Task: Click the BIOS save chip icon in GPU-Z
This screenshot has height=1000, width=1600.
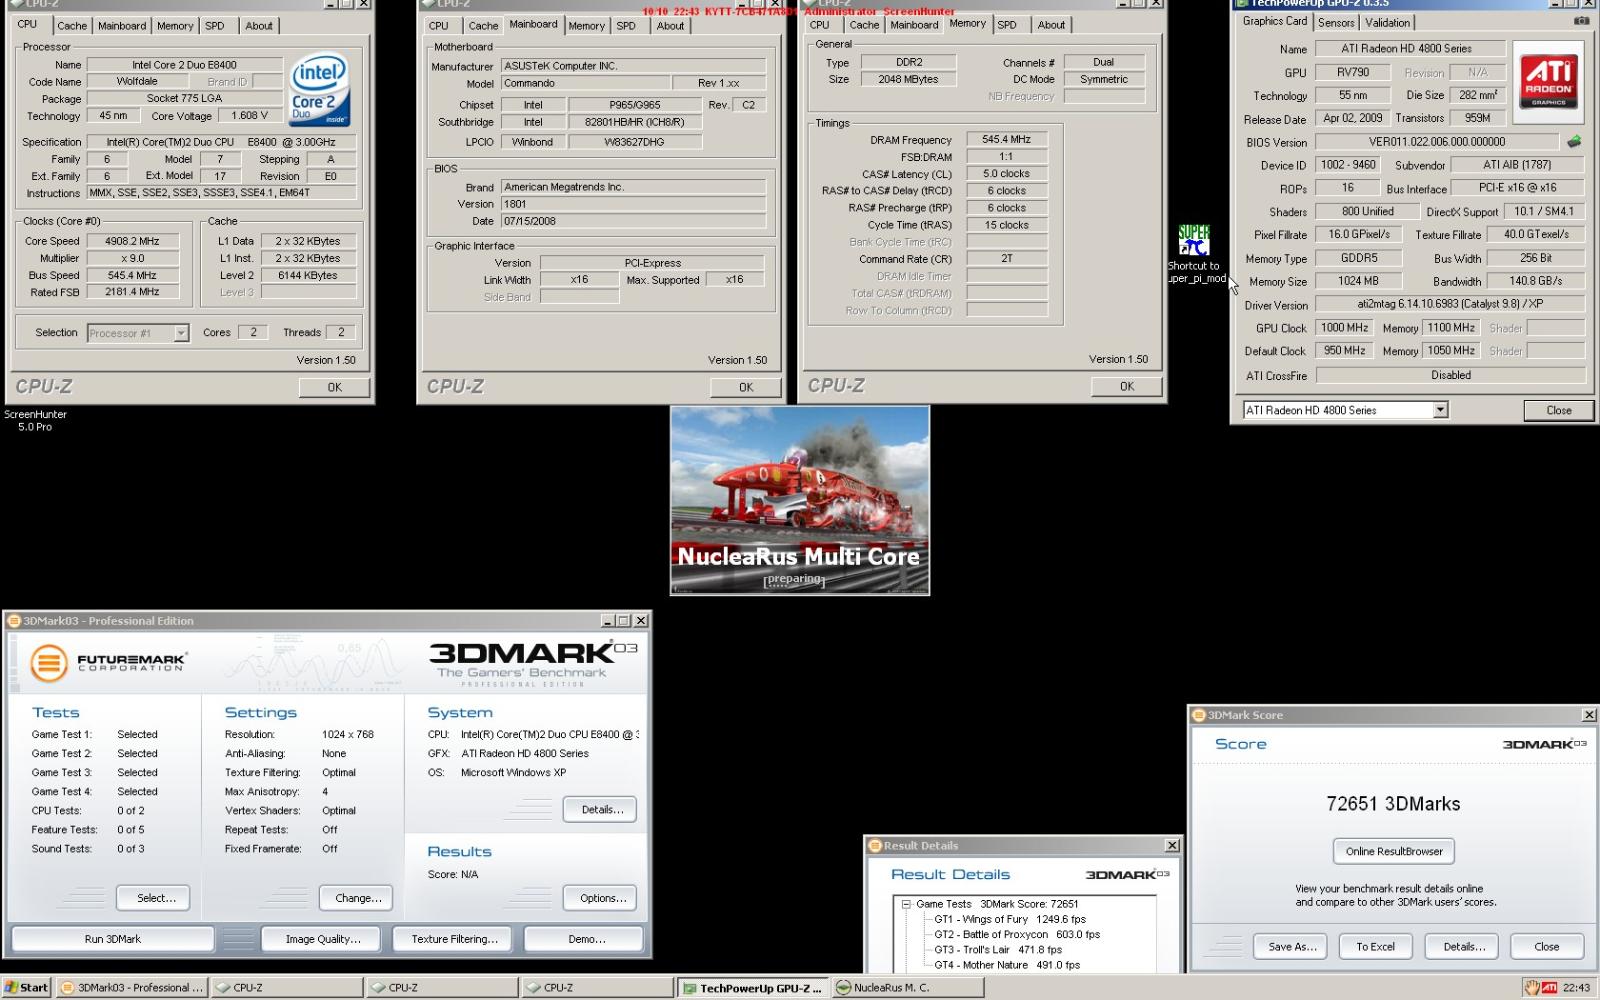Action: click(1574, 142)
